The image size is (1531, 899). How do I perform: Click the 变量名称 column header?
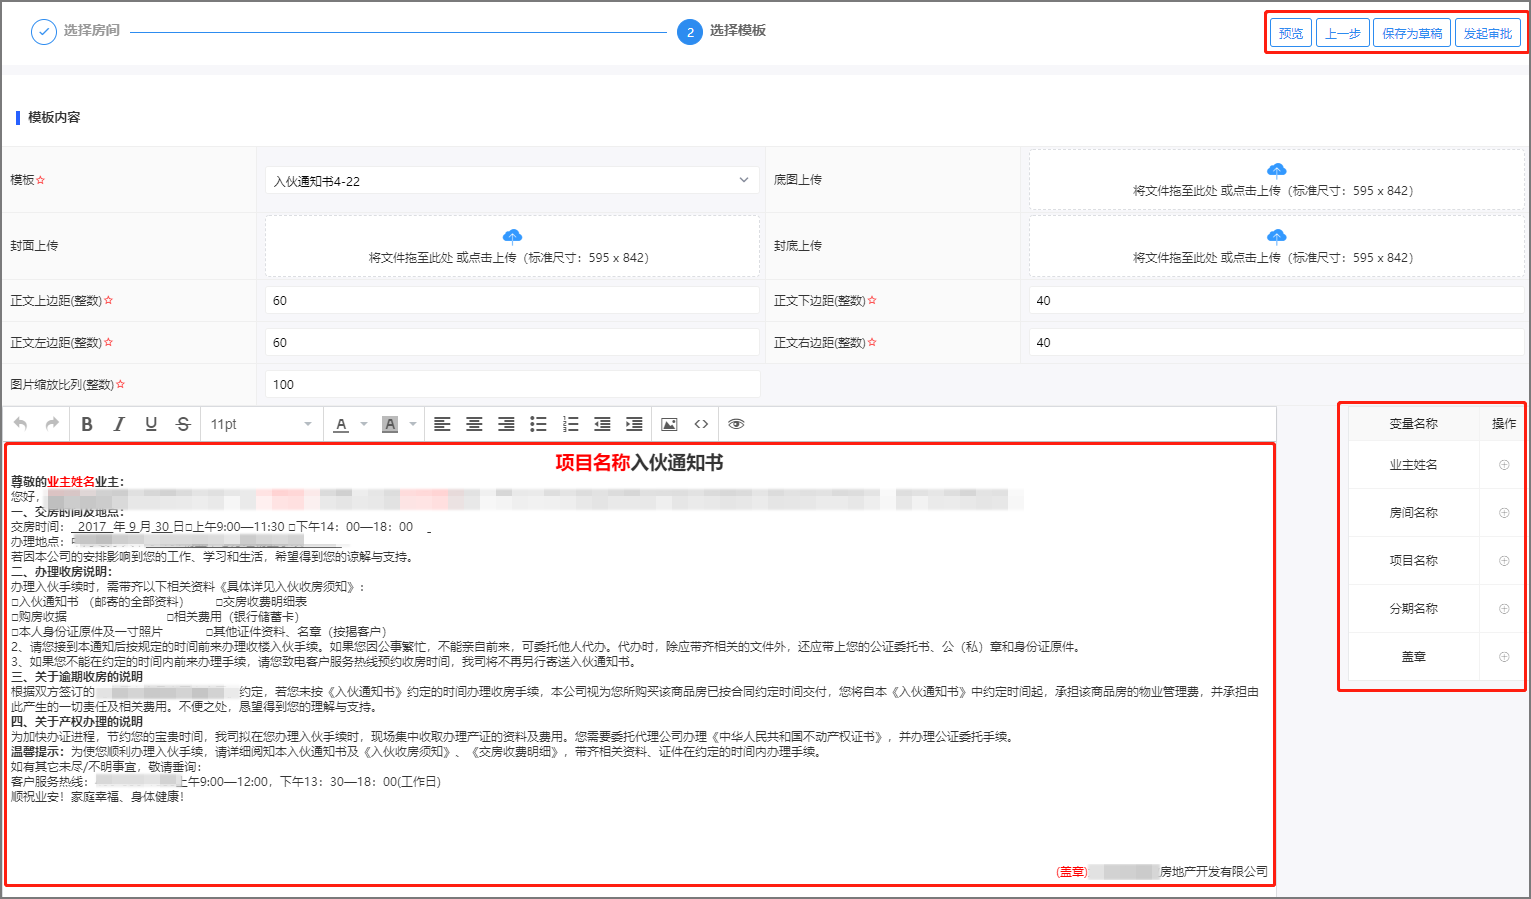[x=1413, y=424]
